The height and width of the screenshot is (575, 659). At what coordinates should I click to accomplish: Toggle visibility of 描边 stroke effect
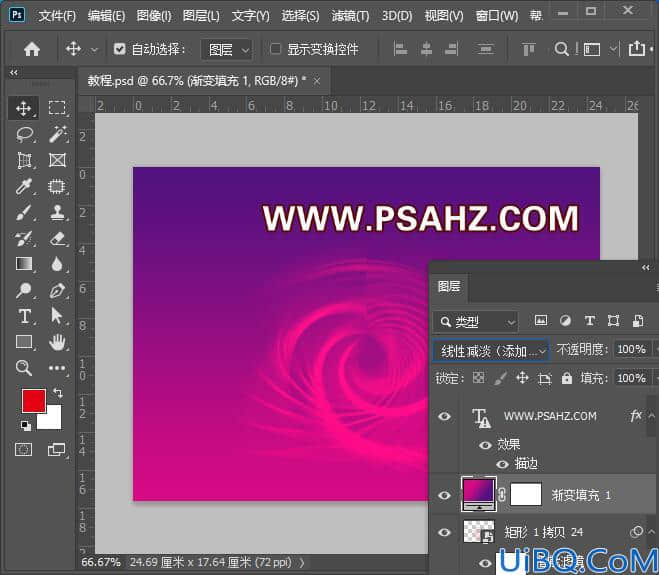point(503,464)
